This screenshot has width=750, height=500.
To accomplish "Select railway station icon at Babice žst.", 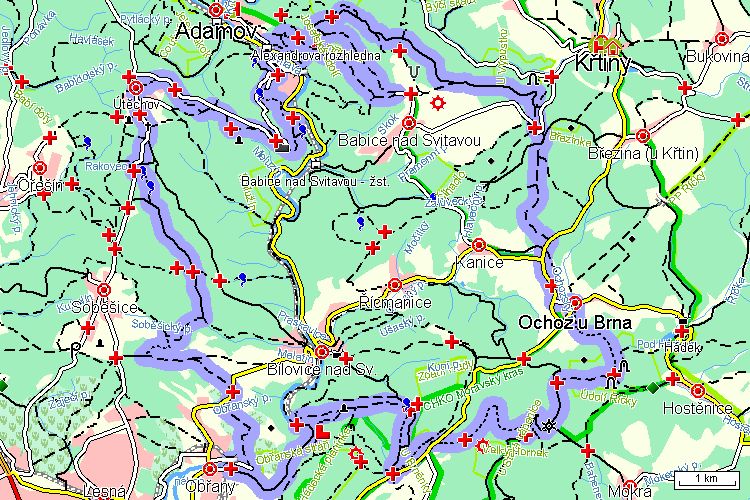I will pos(315,165).
